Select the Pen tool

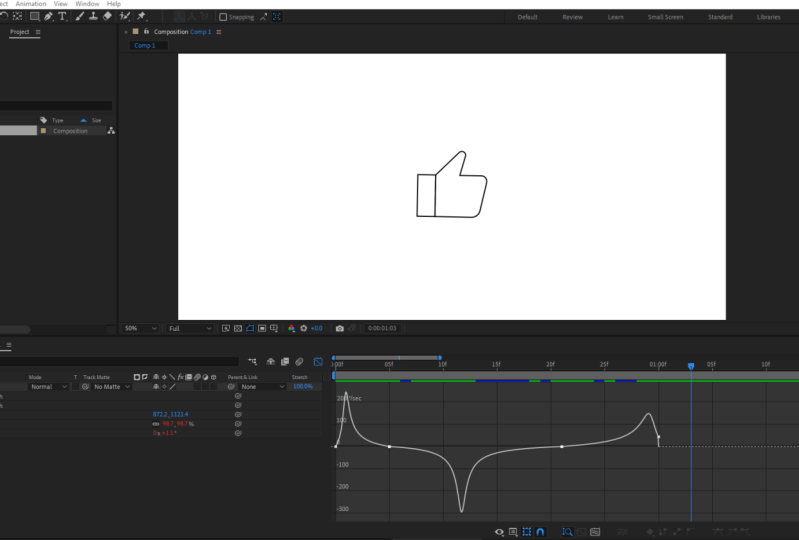point(48,16)
